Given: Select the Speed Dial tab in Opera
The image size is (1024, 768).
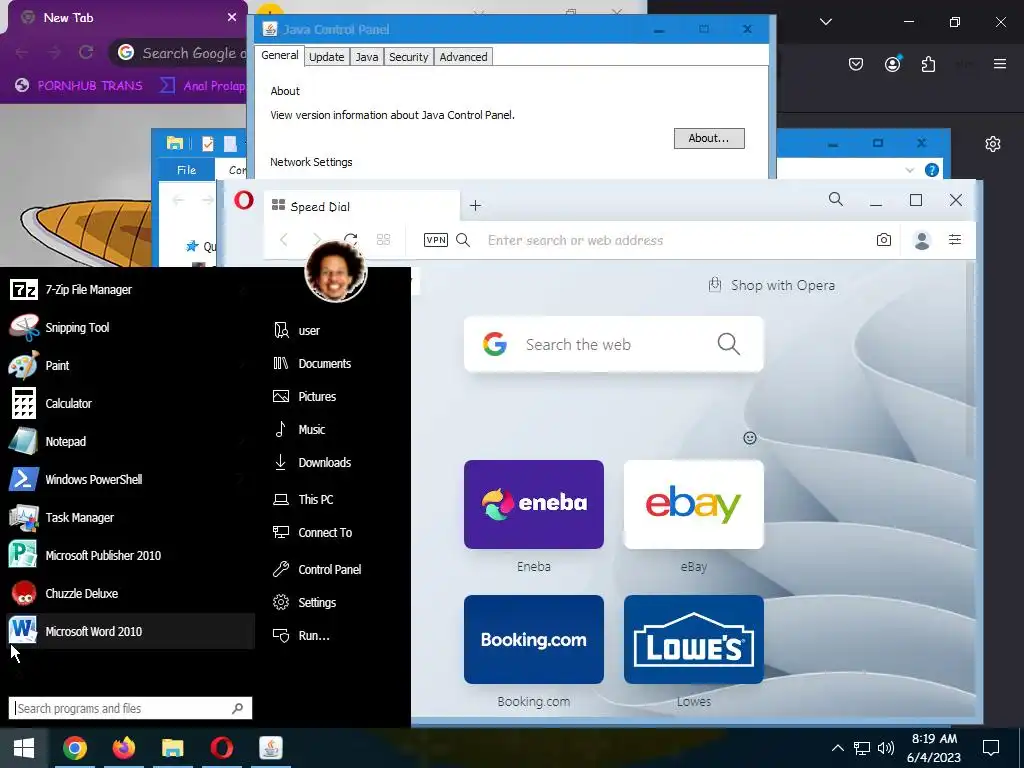Looking at the screenshot, I should click(362, 206).
